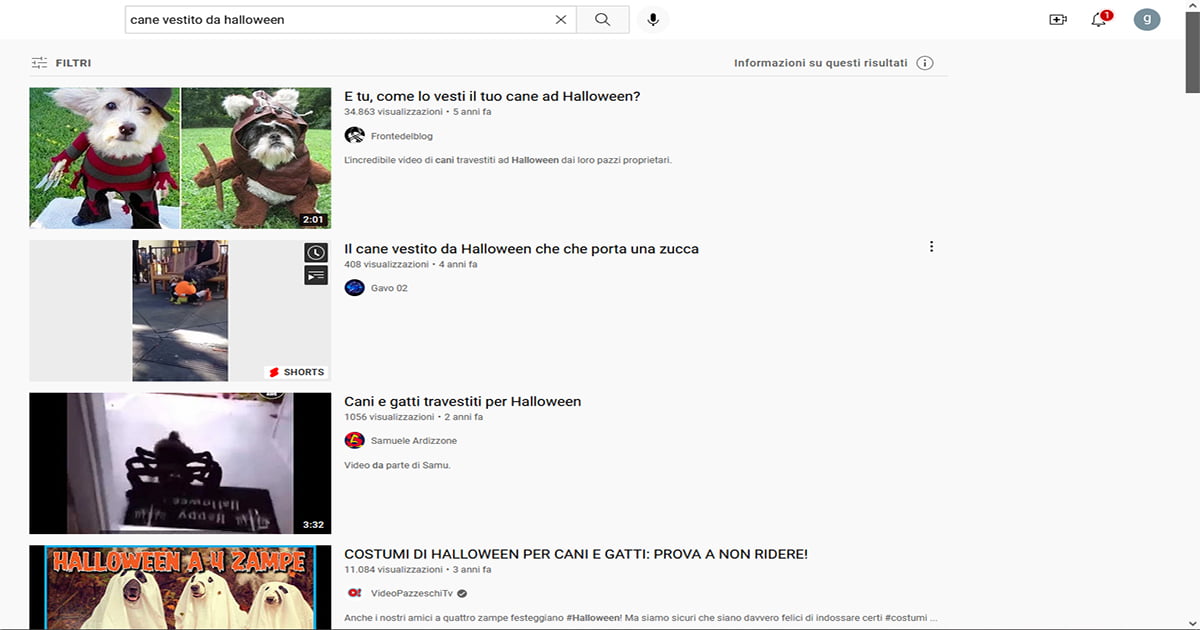Screen dimensions: 1200x630
Task: Play the Halloween a 4 Zampe thumbnail
Action: click(180, 587)
